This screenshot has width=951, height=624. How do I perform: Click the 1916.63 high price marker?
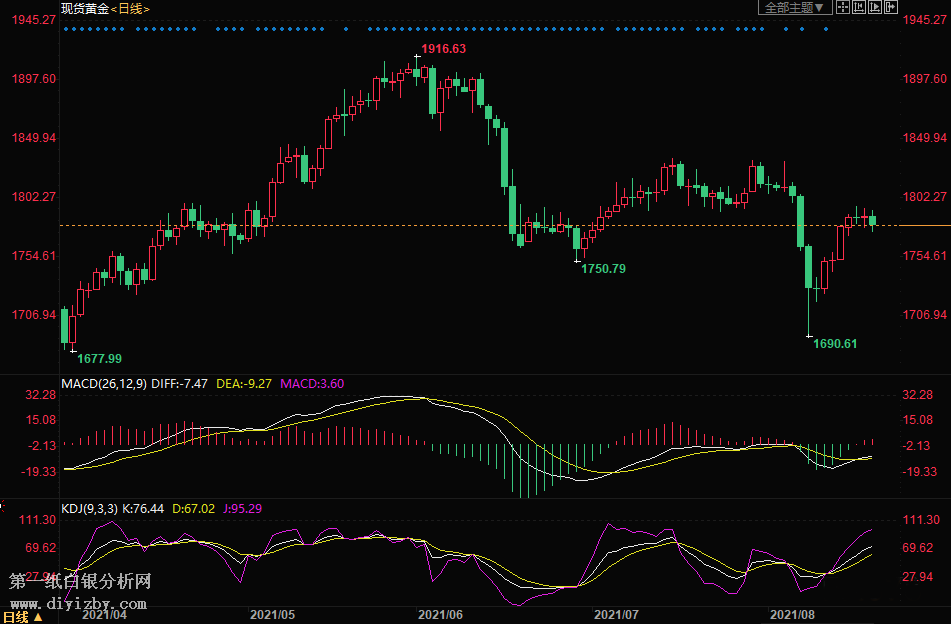pos(443,49)
